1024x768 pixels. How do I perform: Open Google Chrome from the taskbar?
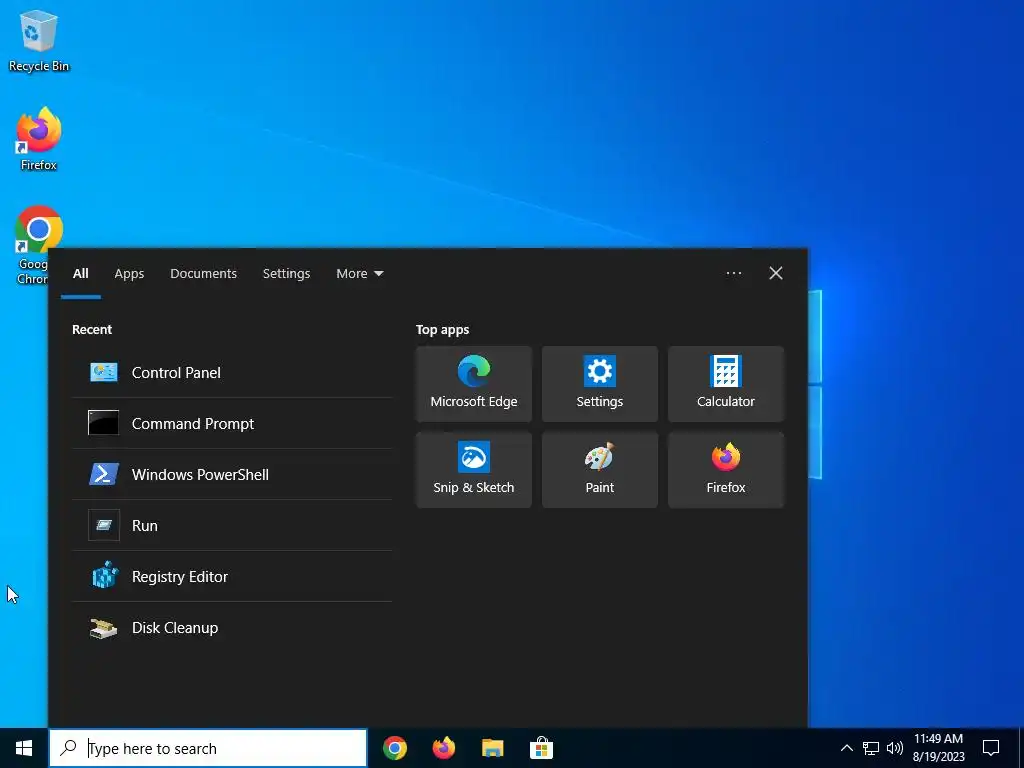tap(395, 748)
